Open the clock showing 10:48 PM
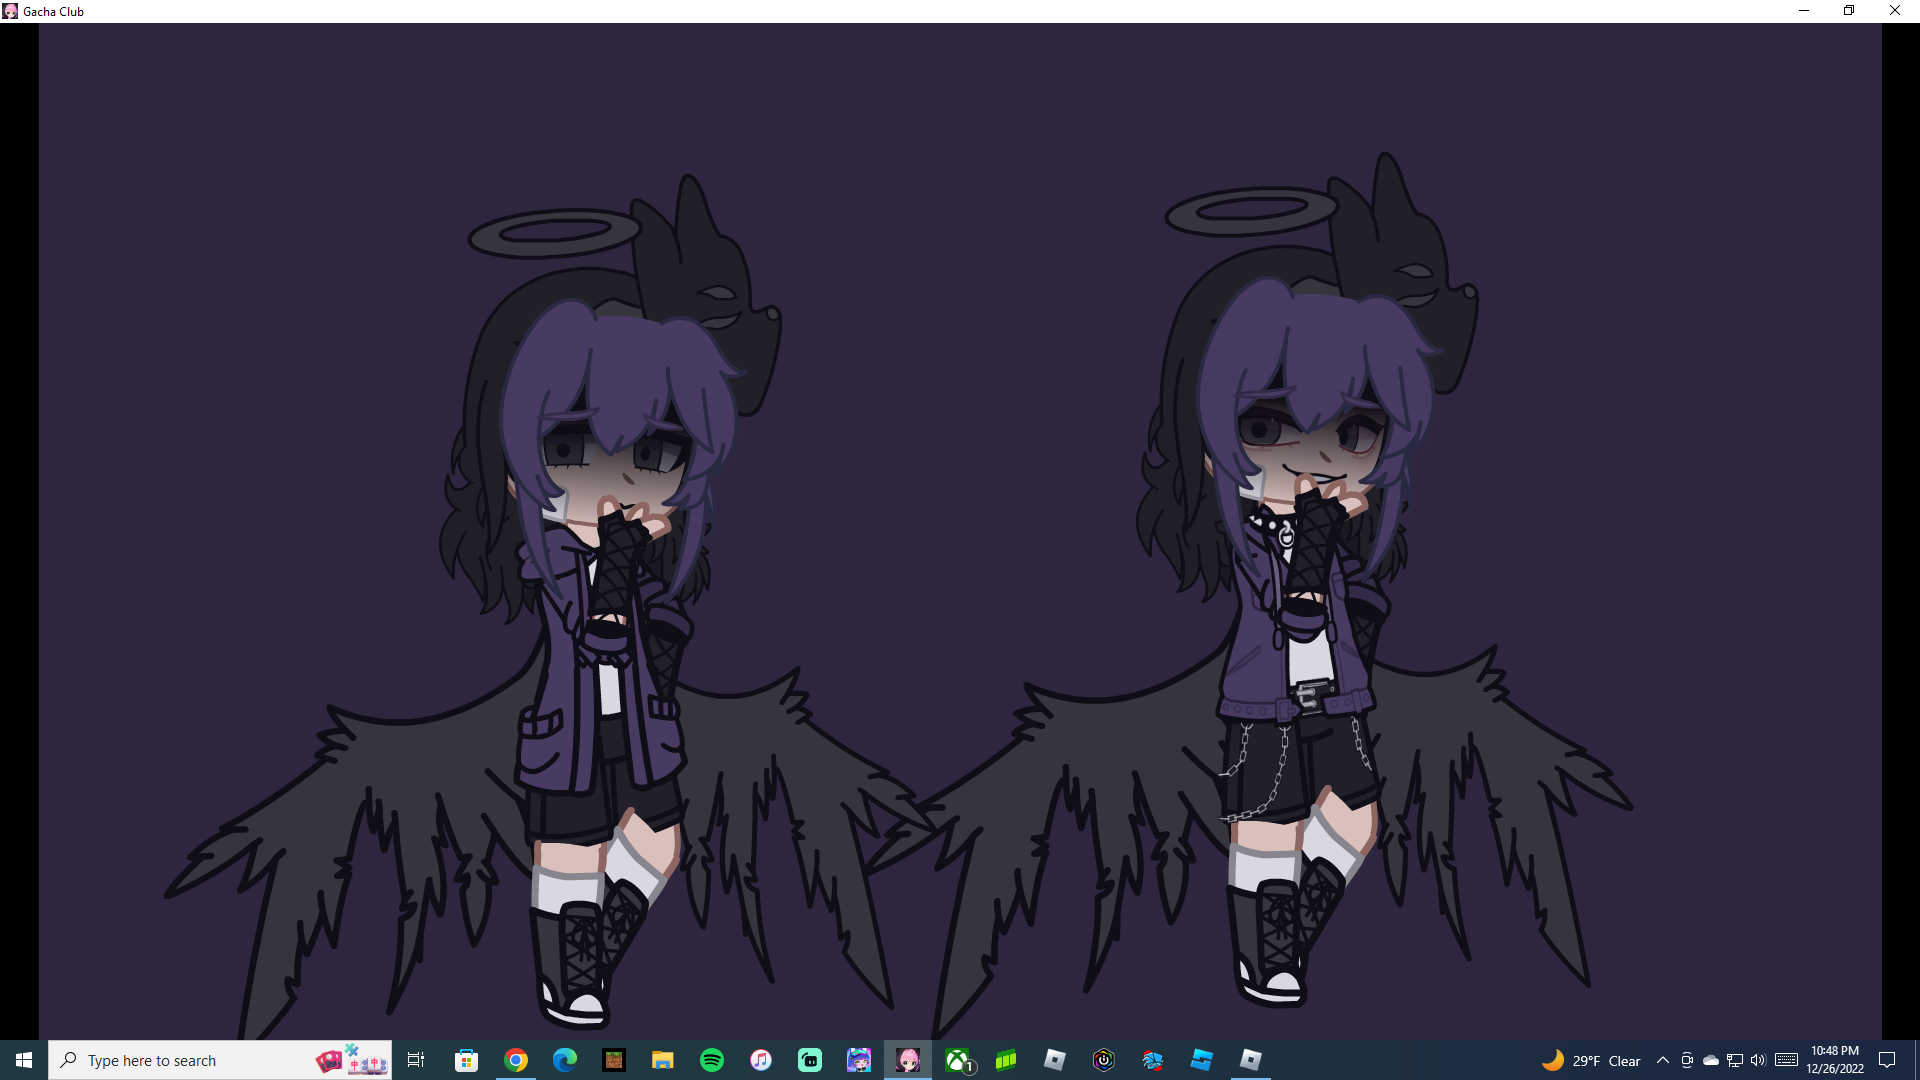Screen dimensions: 1920x1080 pyautogui.click(x=1835, y=1060)
